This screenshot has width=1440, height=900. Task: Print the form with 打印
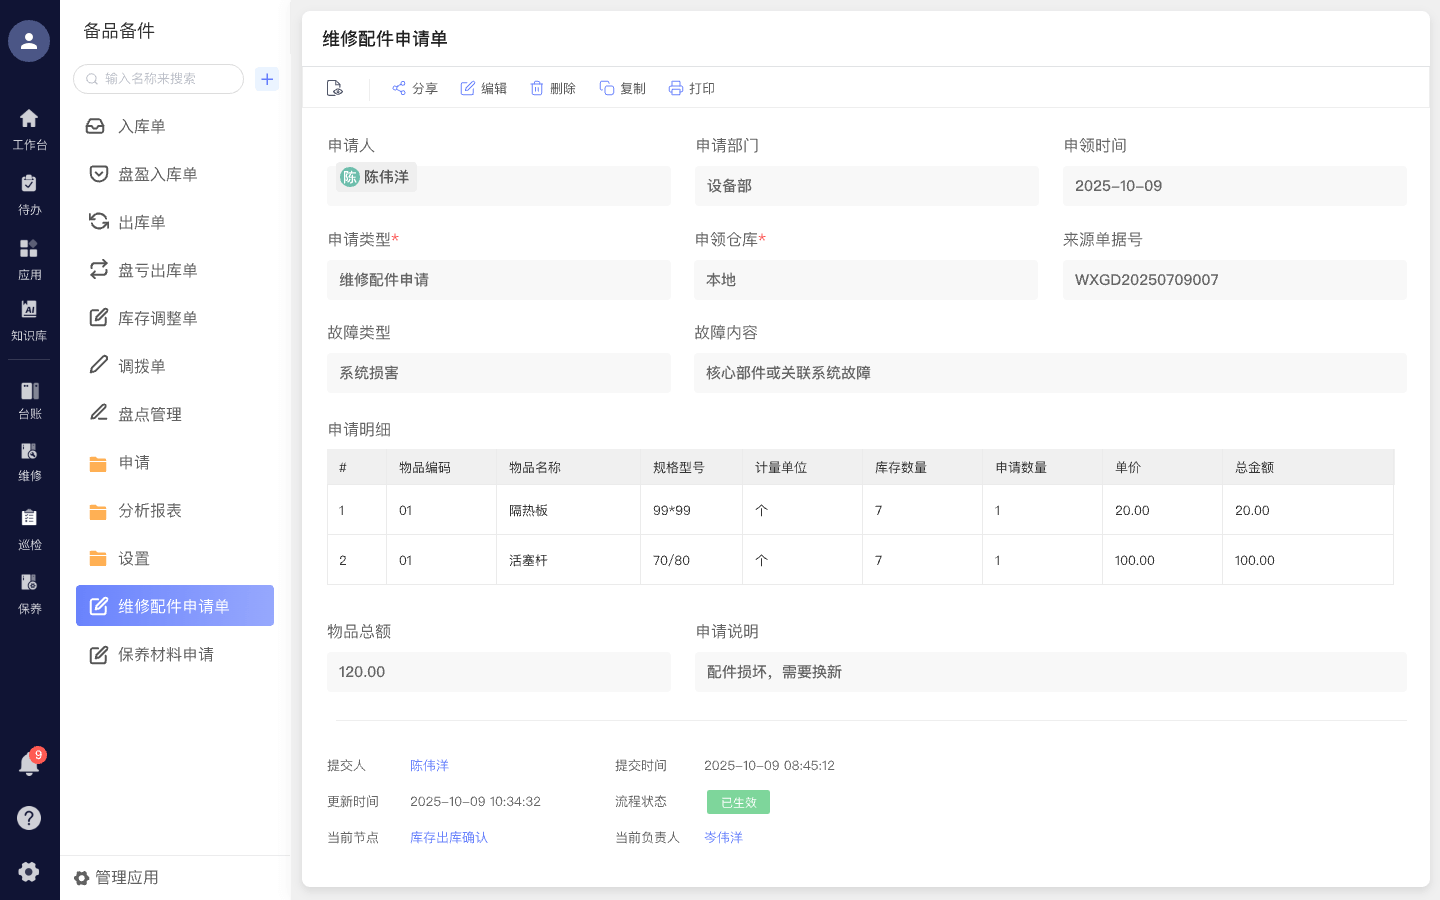691,88
